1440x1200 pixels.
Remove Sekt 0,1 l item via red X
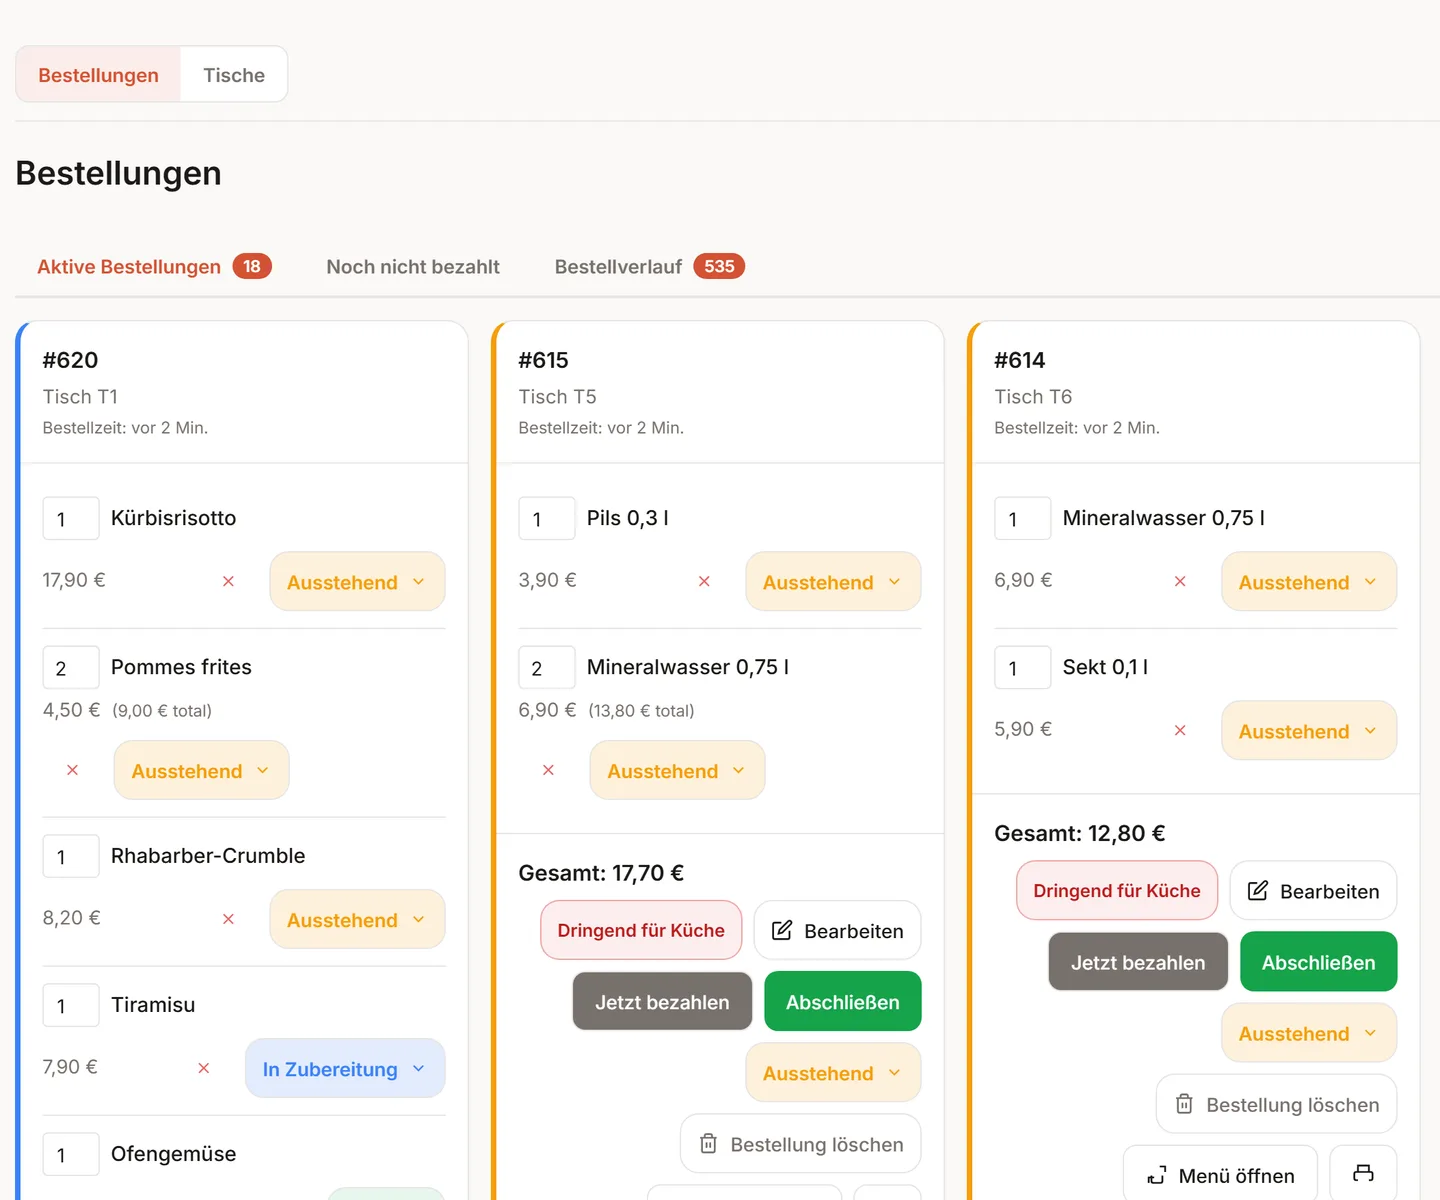[1180, 730]
